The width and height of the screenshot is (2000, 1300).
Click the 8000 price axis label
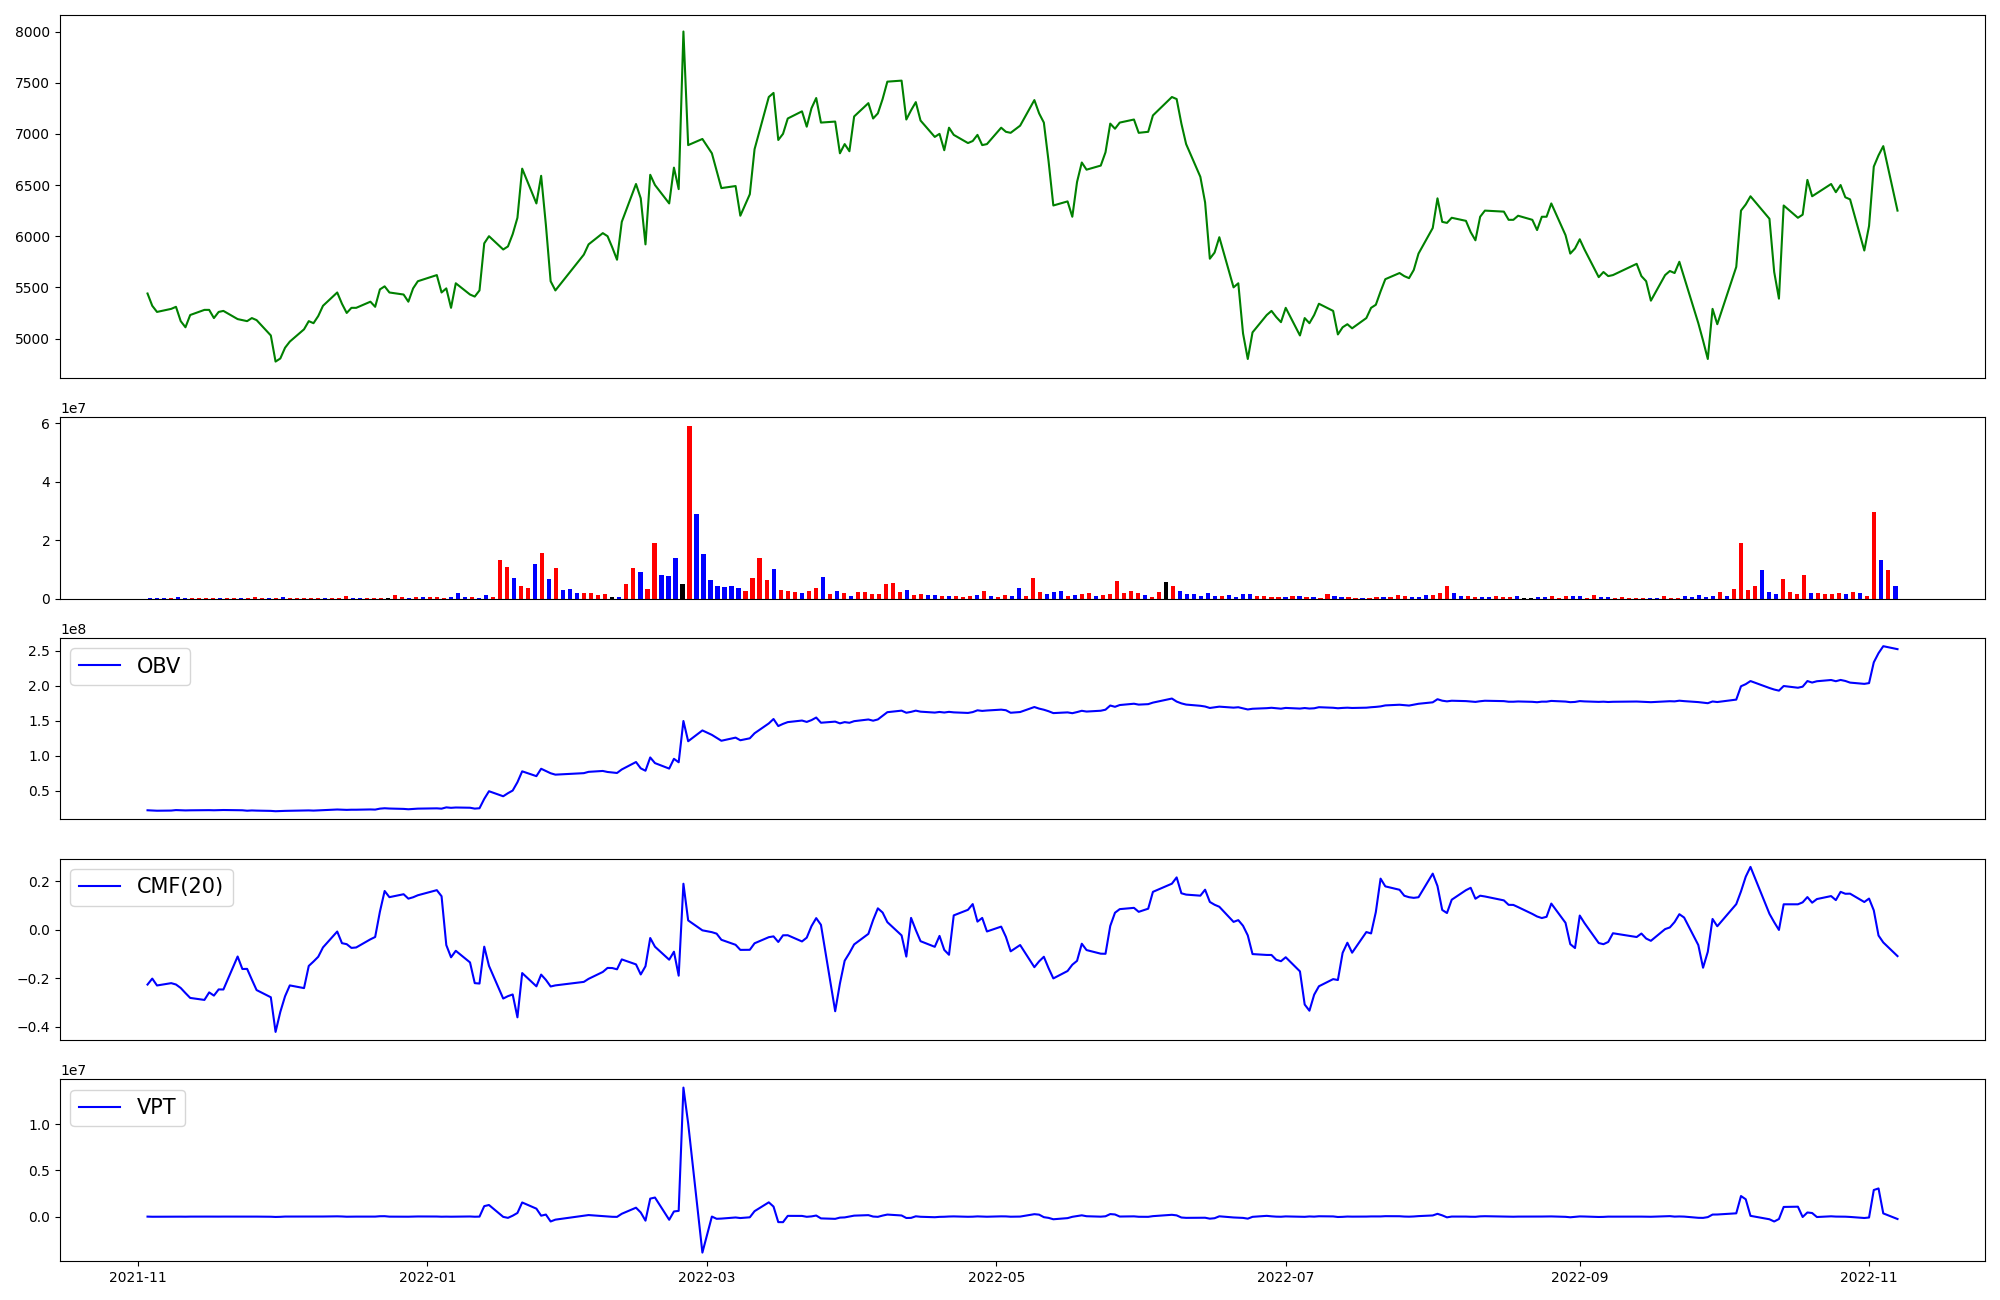pos(32,32)
